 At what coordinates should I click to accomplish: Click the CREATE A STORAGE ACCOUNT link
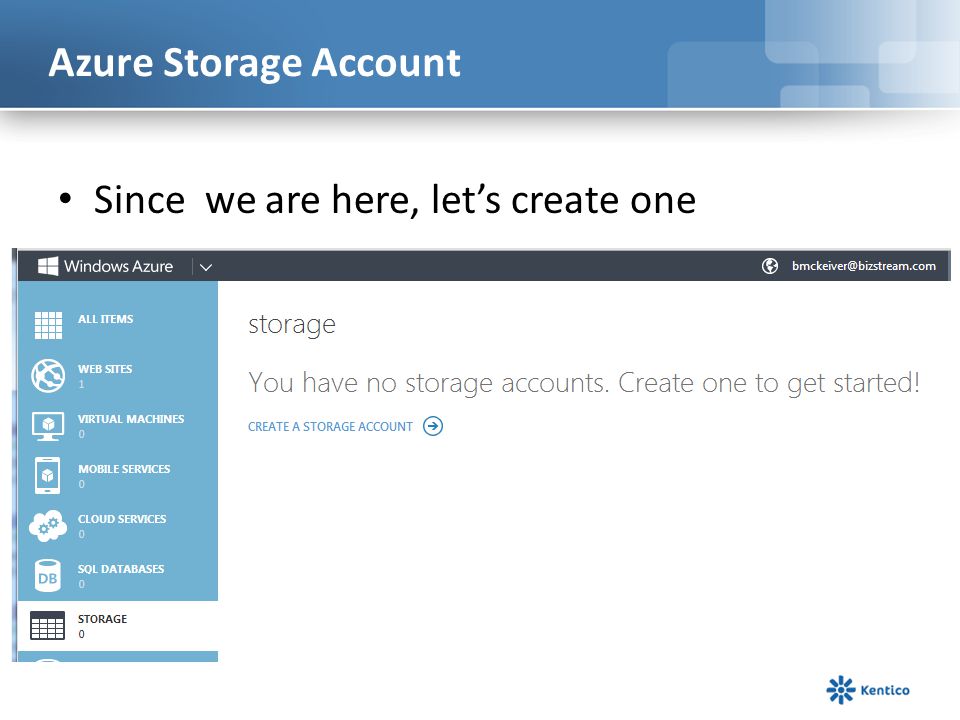[330, 427]
